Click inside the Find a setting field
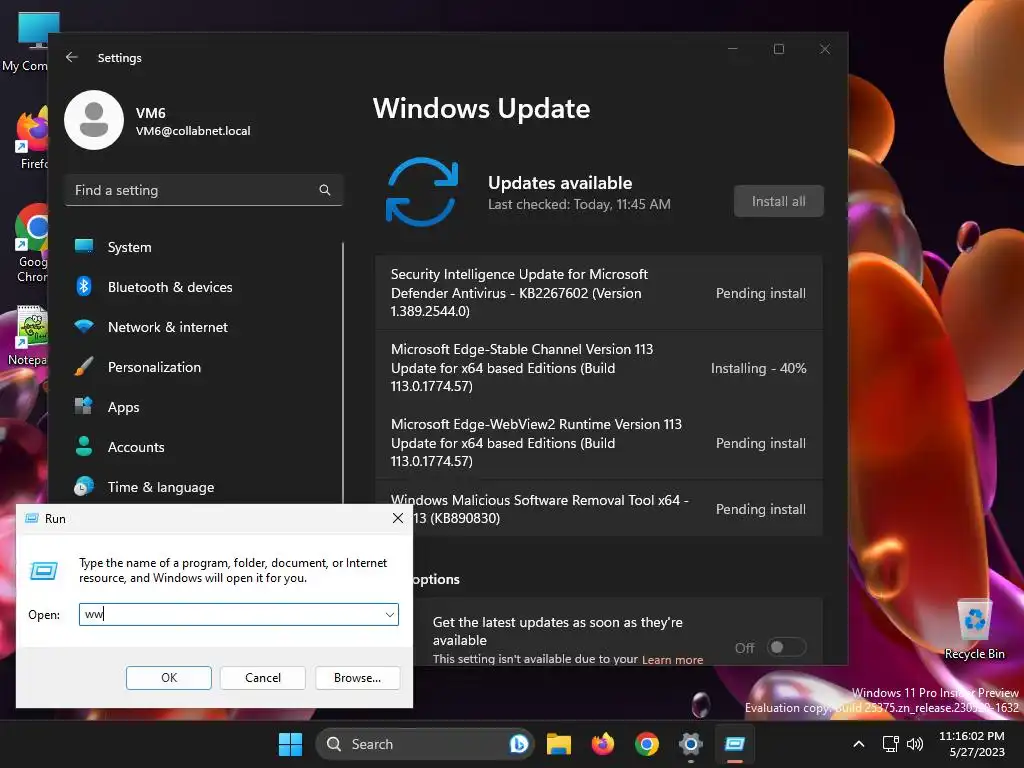 [x=204, y=190]
